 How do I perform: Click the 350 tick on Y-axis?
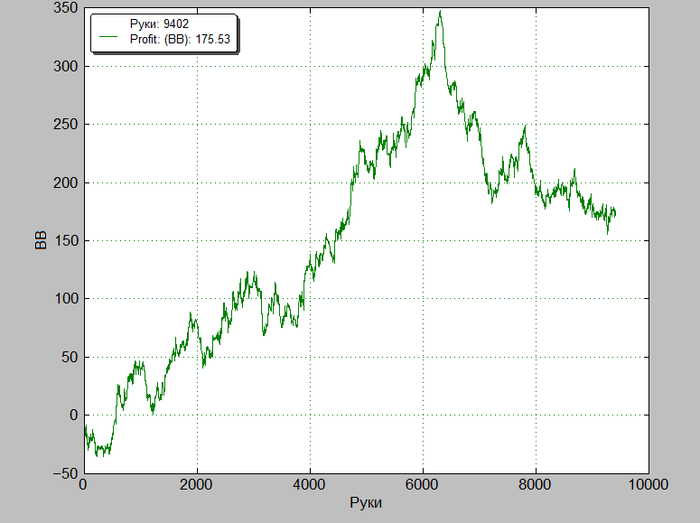(66, 8)
